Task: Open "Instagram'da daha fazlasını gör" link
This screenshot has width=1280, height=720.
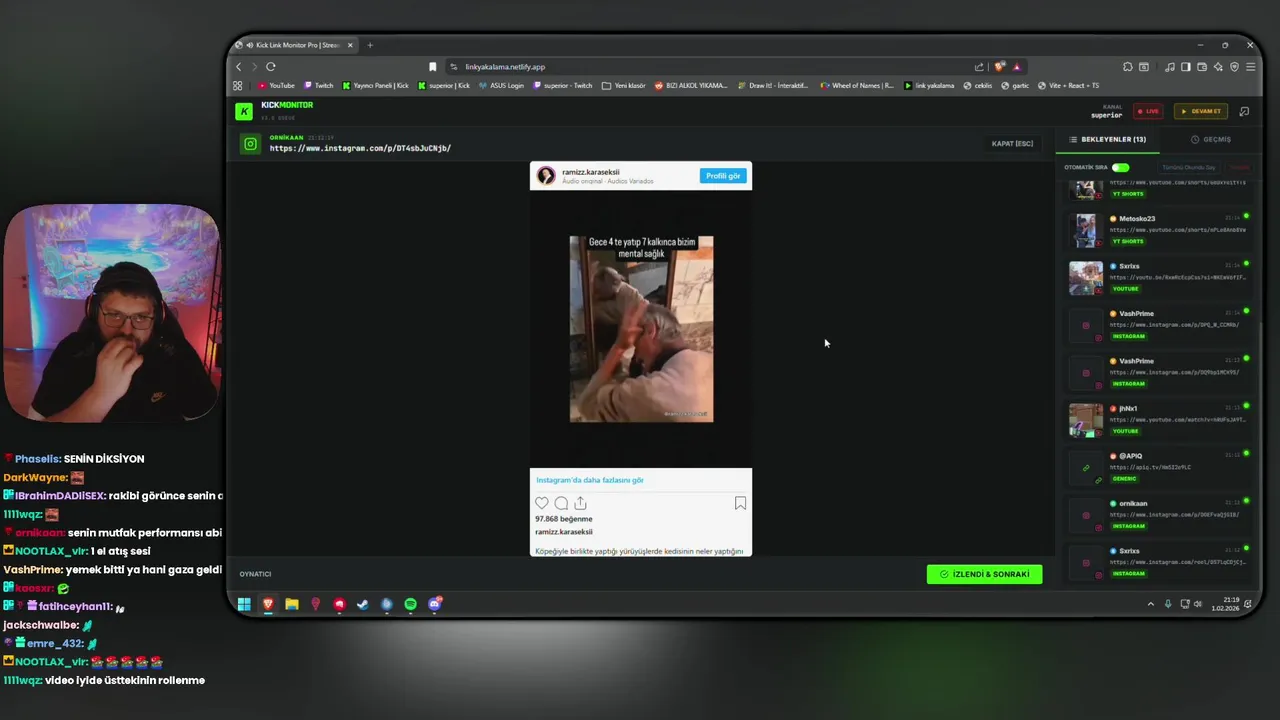Action: pos(590,480)
